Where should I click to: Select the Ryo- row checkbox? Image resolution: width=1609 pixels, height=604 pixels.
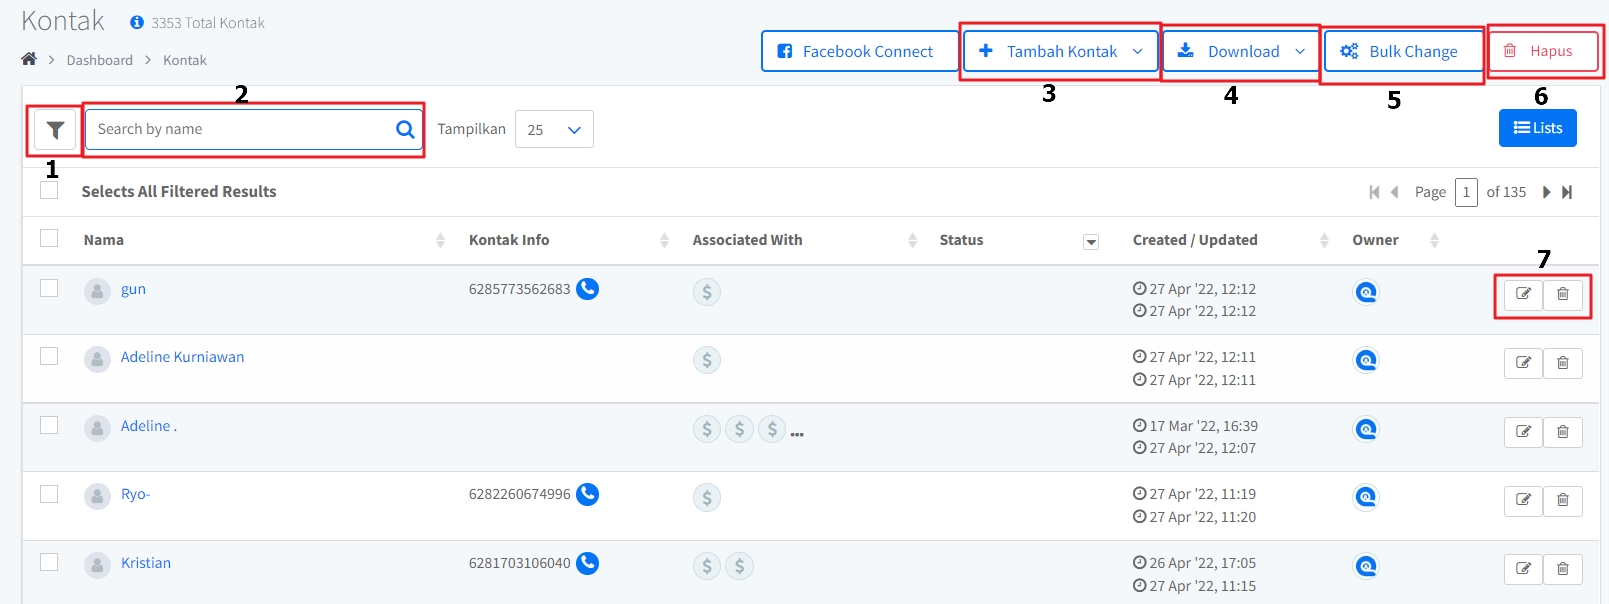coord(49,494)
